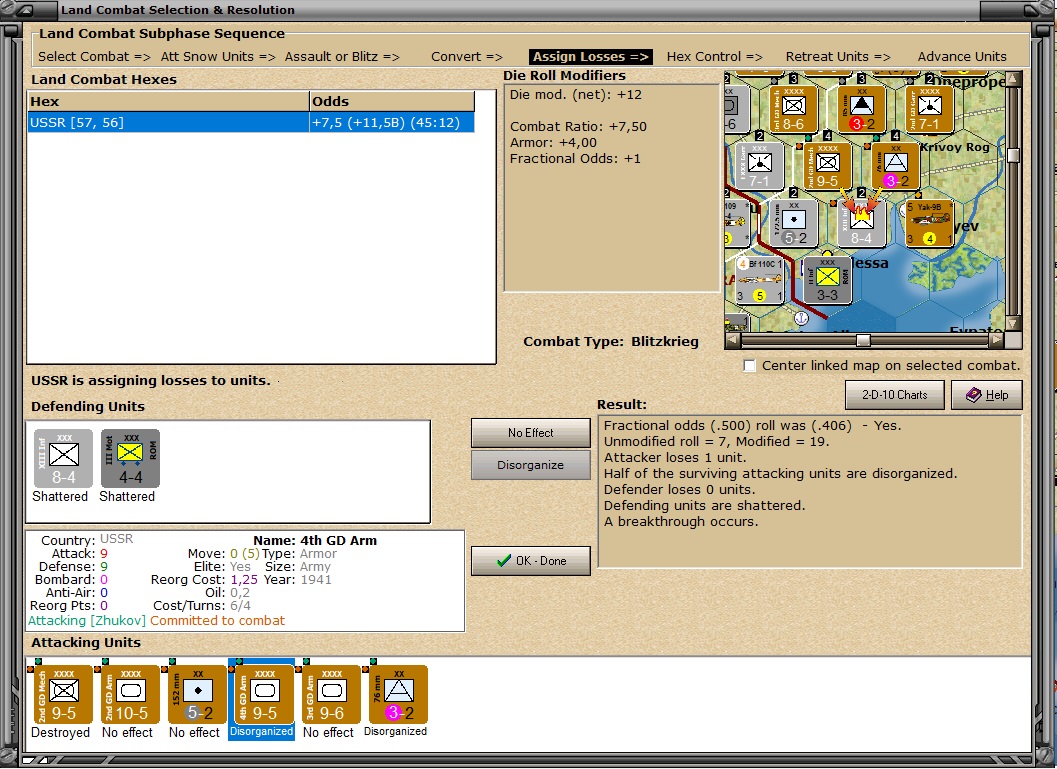Click the 'Die mod. (net): +12' line
Screen dimensions: 1057x769
pyautogui.click(x=576, y=94)
